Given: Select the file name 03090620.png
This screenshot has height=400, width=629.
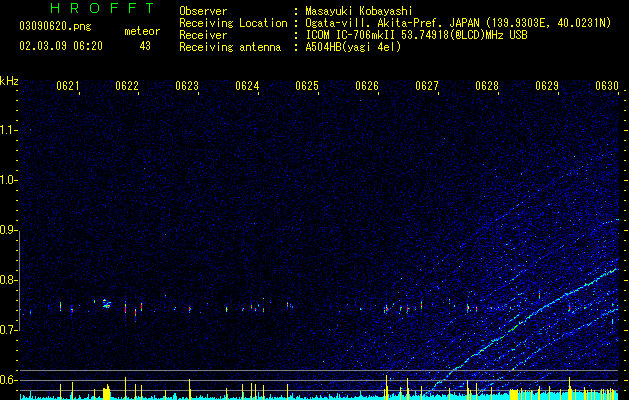Looking at the screenshot, I should click(x=55, y=26).
